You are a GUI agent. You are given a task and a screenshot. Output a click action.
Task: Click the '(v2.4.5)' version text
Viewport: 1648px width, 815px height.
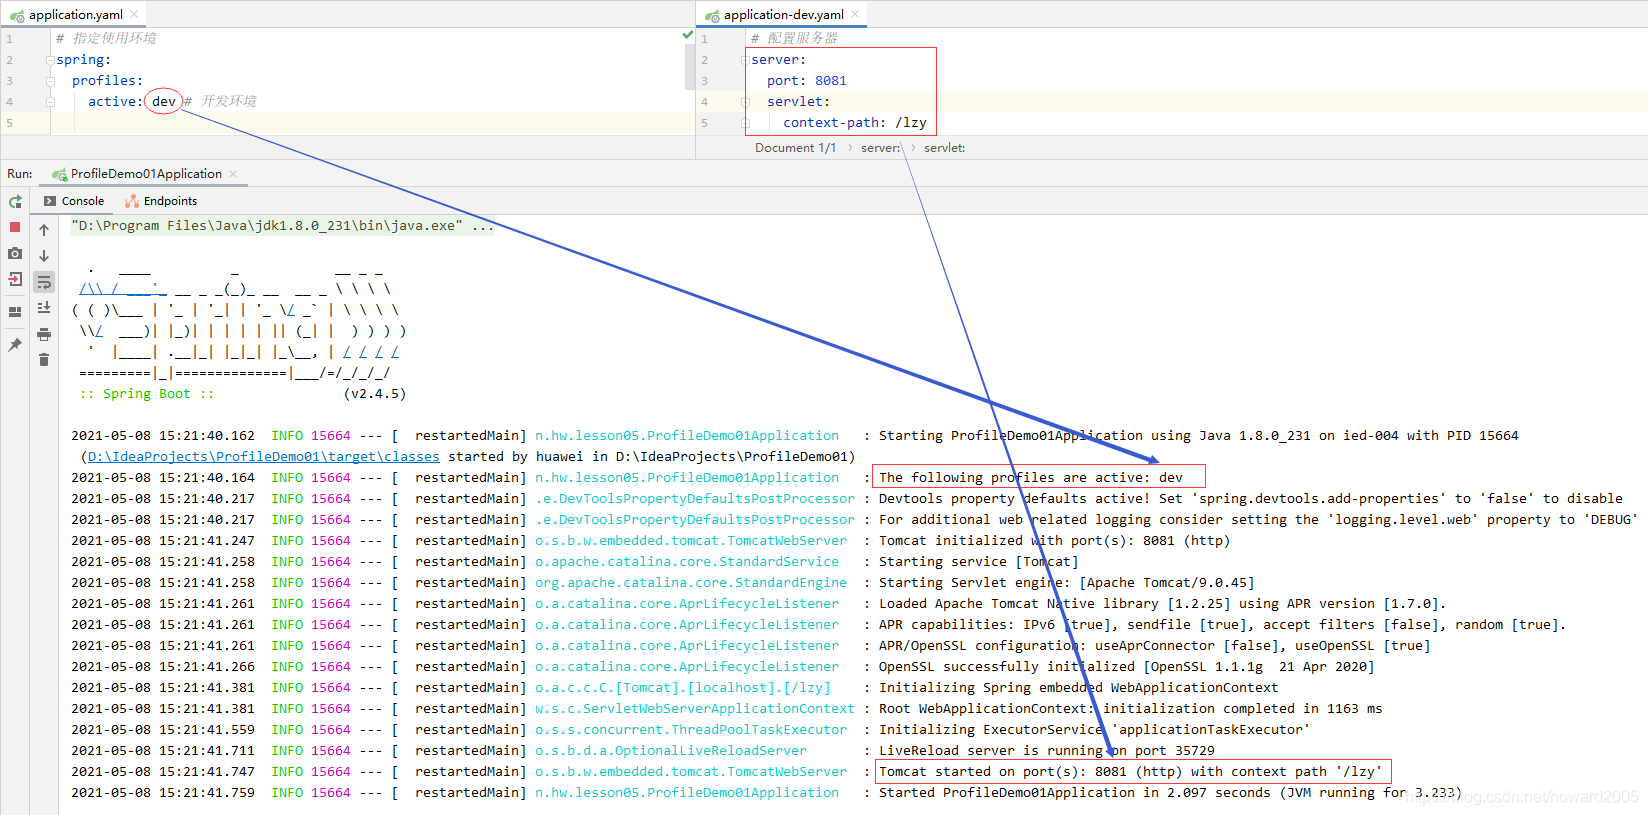[x=375, y=394]
